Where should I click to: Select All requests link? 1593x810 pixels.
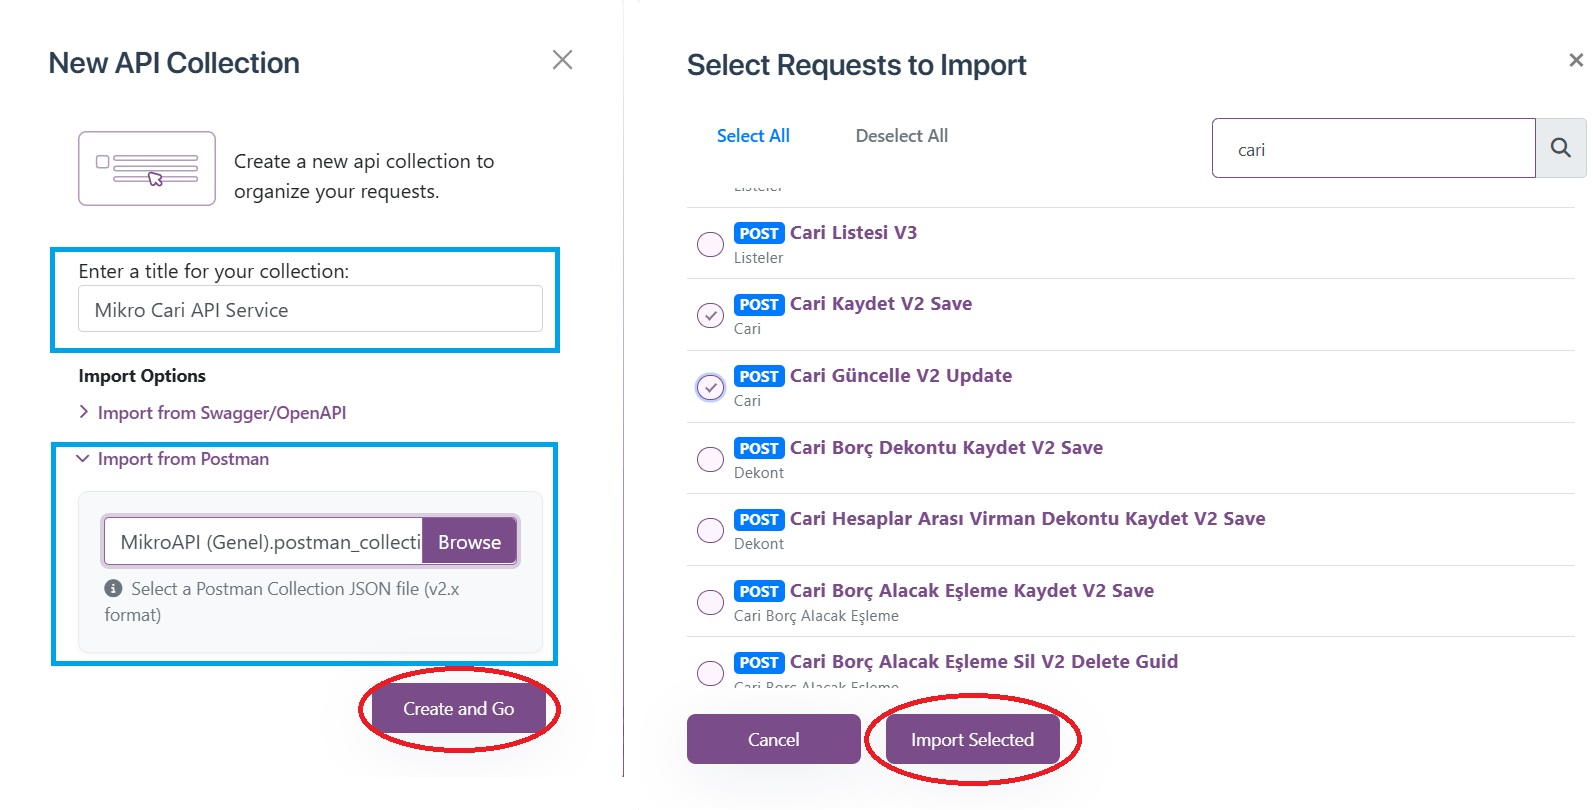coord(753,136)
